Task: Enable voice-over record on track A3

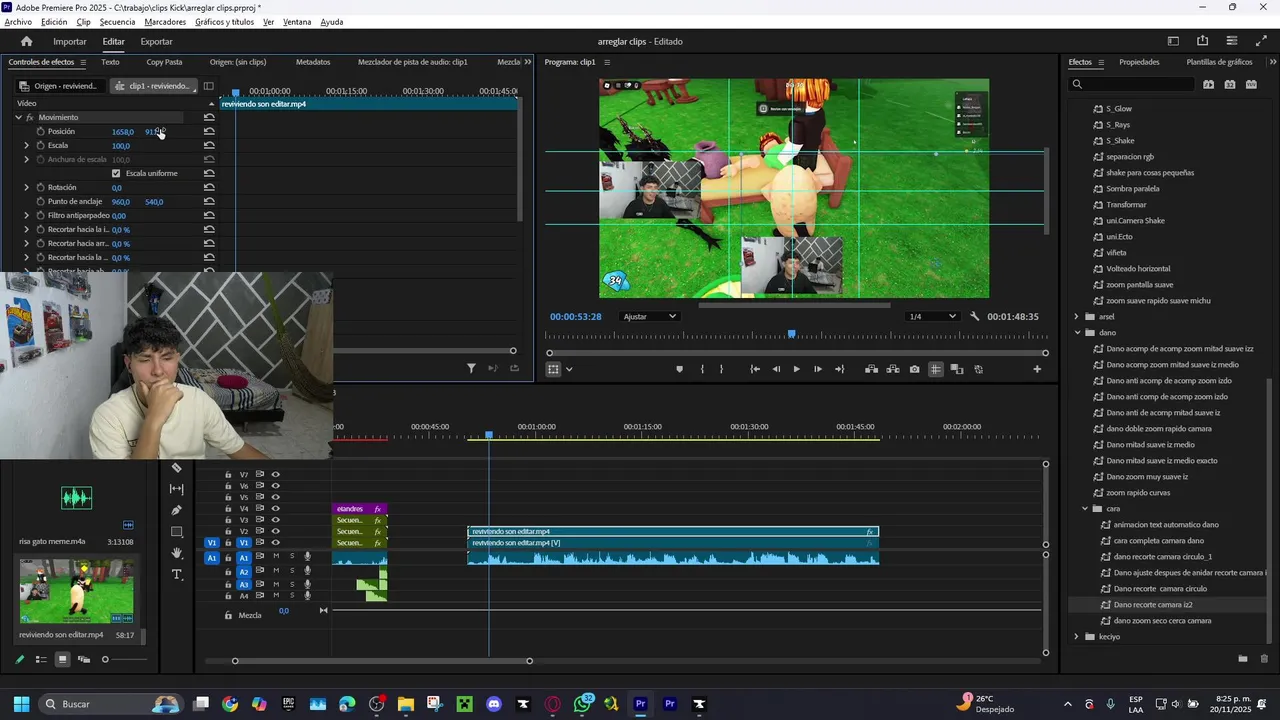Action: pos(308,584)
